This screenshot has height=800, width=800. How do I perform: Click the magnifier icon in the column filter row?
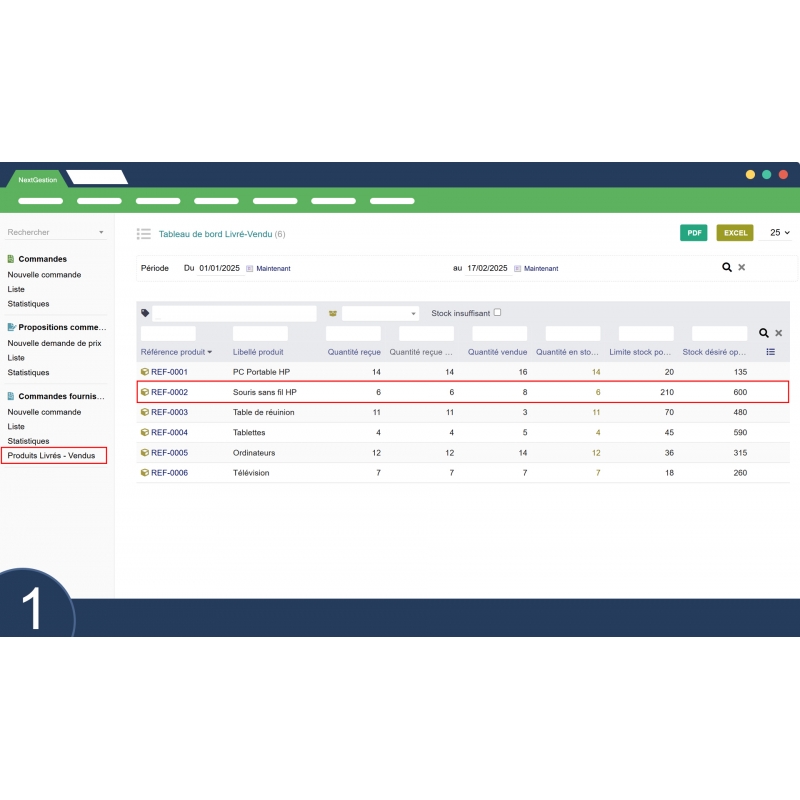[x=764, y=333]
